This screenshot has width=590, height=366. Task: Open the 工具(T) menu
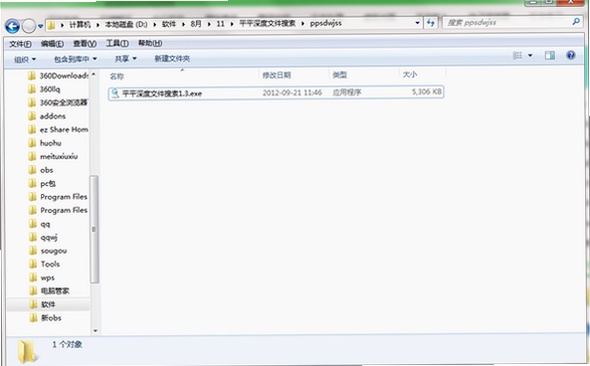coord(117,43)
